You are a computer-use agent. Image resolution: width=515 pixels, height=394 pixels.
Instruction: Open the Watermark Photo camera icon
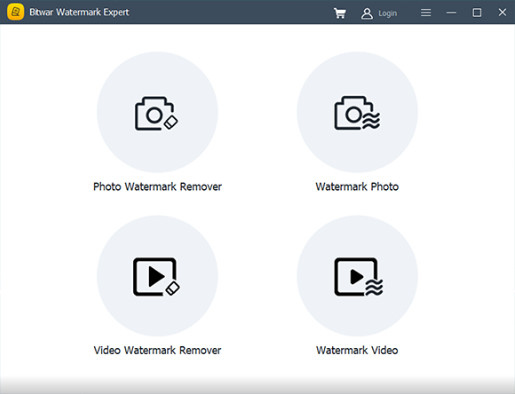[x=357, y=112]
